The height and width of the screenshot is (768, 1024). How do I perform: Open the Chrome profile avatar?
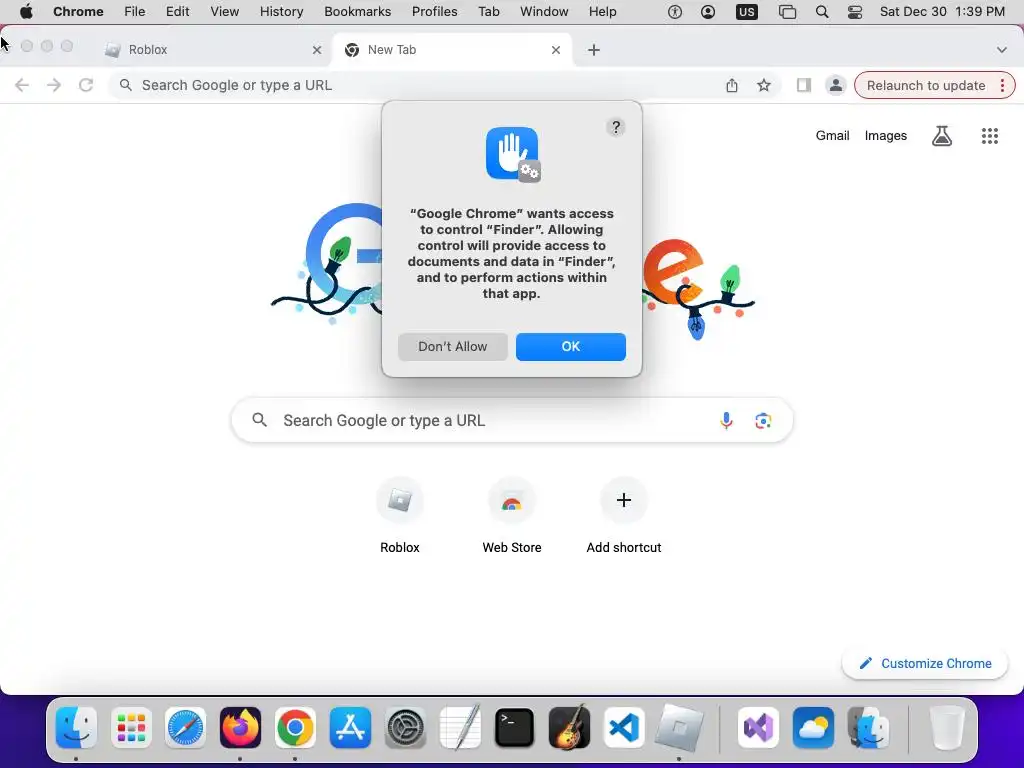click(x=835, y=85)
